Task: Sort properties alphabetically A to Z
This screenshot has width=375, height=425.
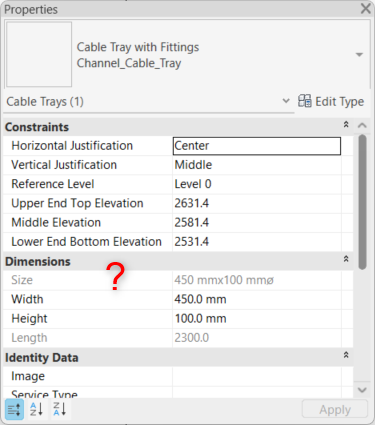Action: pos(36,409)
